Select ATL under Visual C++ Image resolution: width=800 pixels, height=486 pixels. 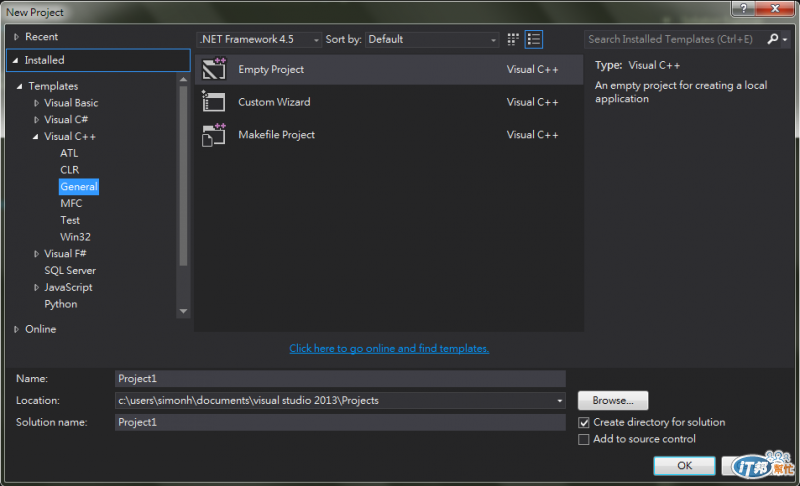pyautogui.click(x=69, y=153)
